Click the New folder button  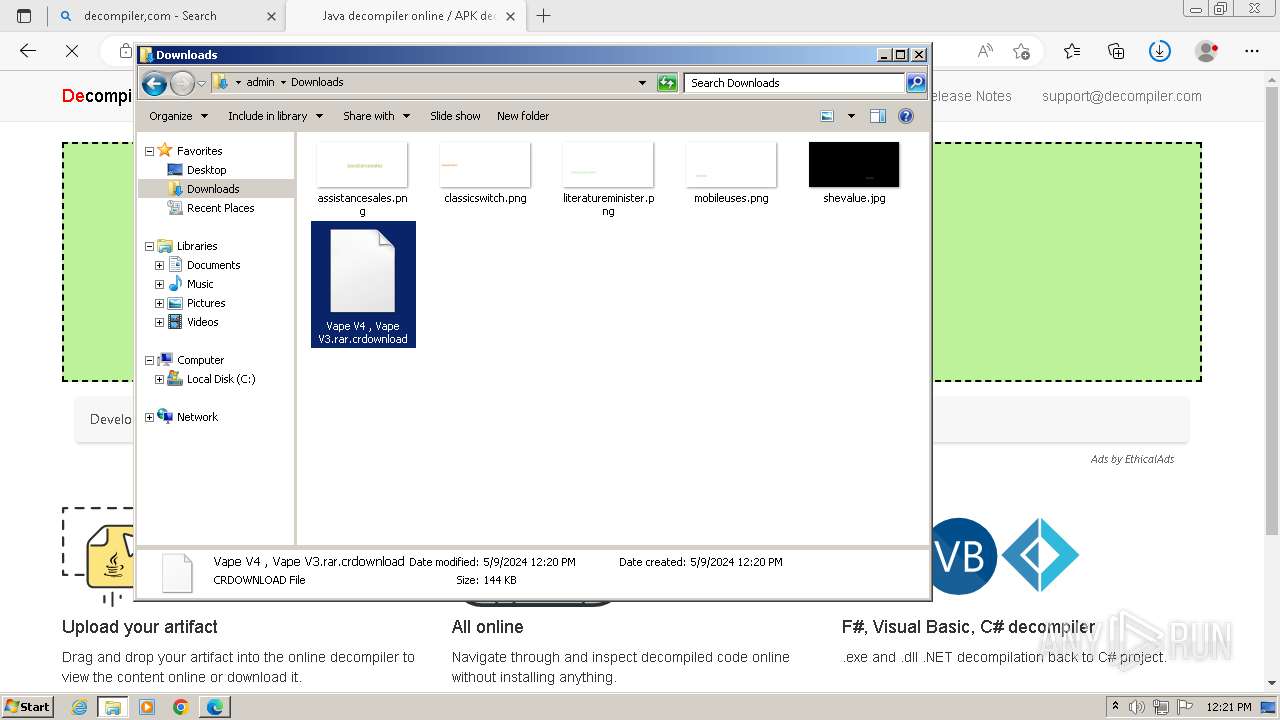pos(523,116)
